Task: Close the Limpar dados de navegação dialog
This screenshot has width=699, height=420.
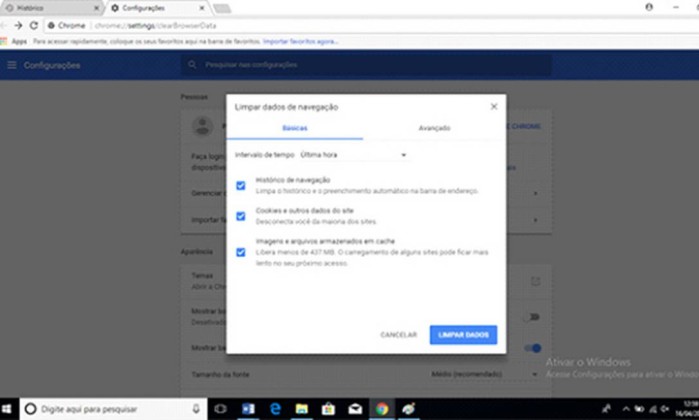Action: (493, 106)
